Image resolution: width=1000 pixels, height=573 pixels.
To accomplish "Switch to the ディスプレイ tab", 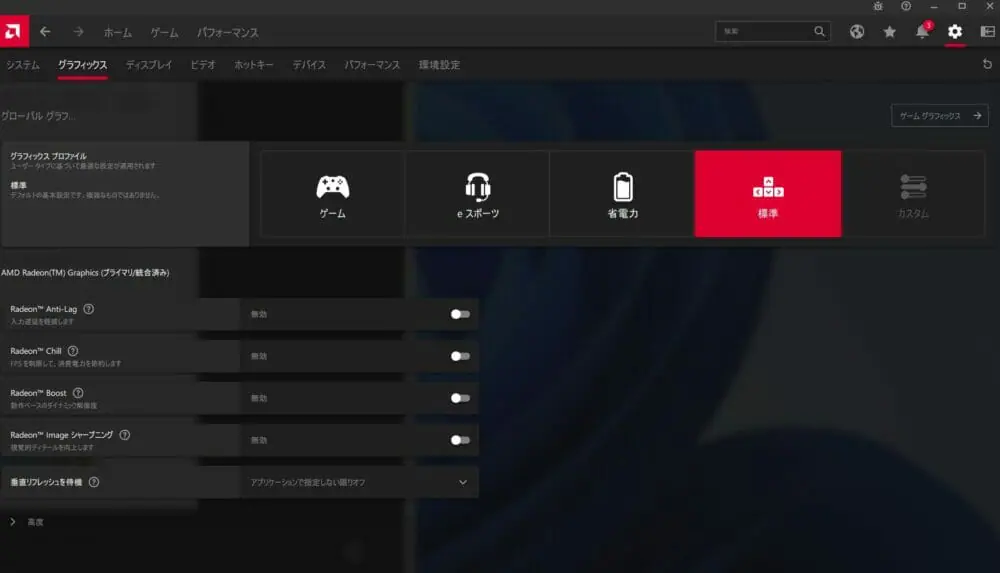I will 149,65.
